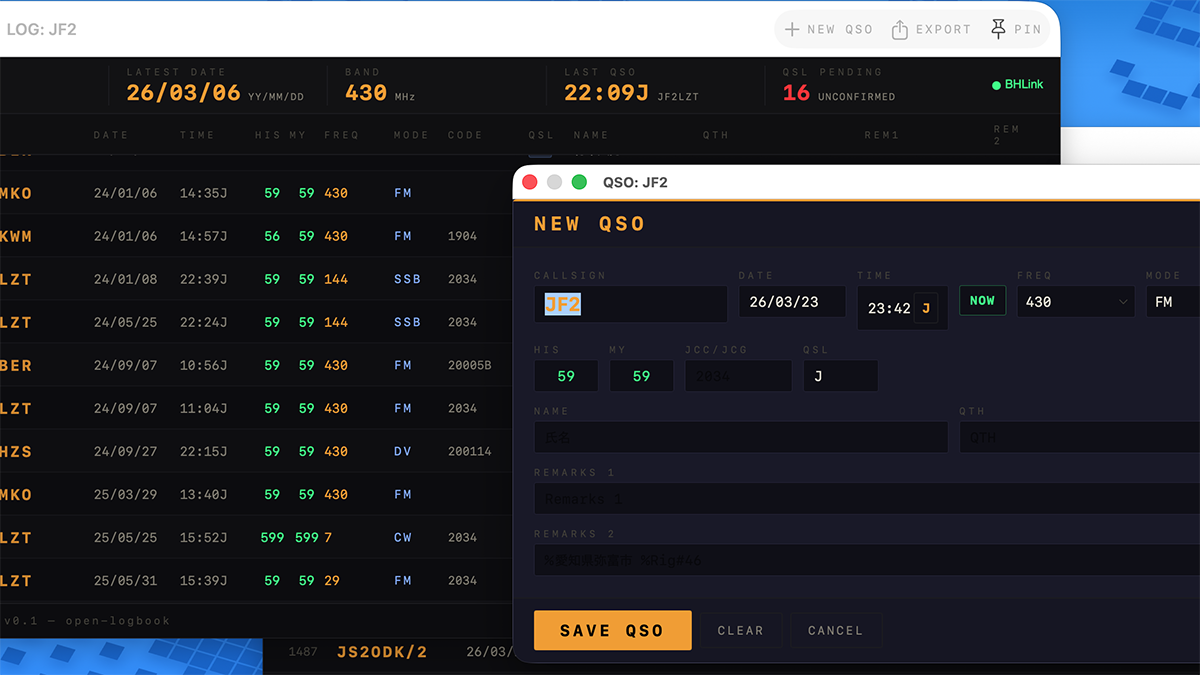
Task: Click the Pin pushpin icon
Action: pyautogui.click(x=998, y=30)
